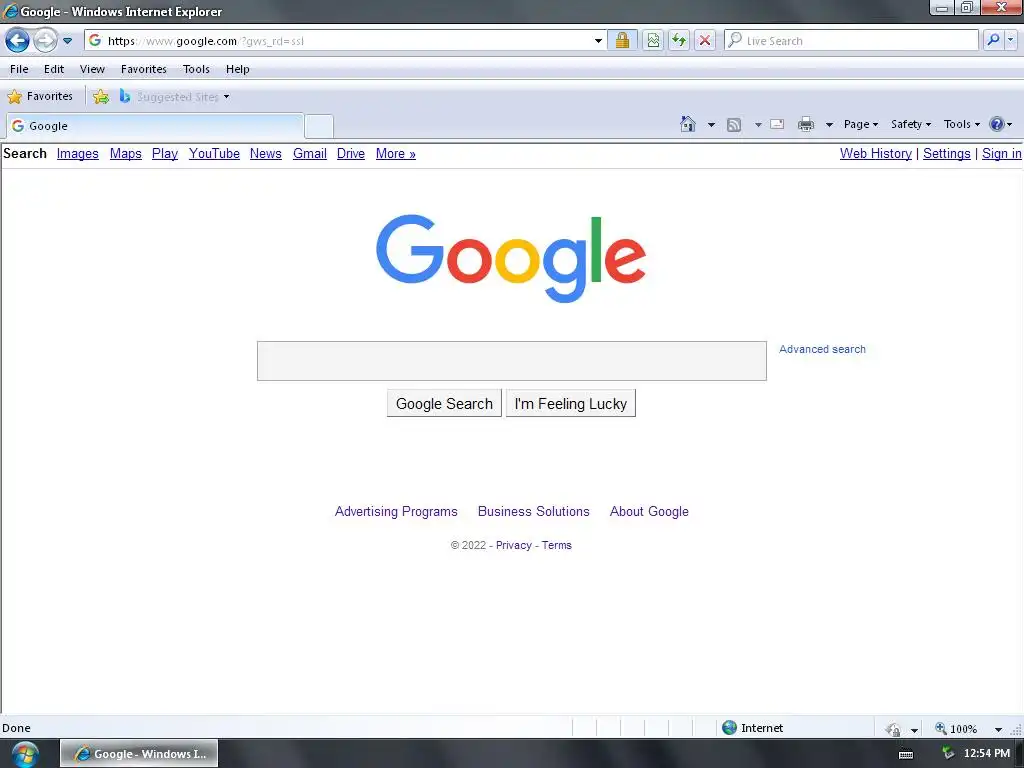This screenshot has width=1024, height=768.
Task: Expand the More » link
Action: (x=396, y=153)
